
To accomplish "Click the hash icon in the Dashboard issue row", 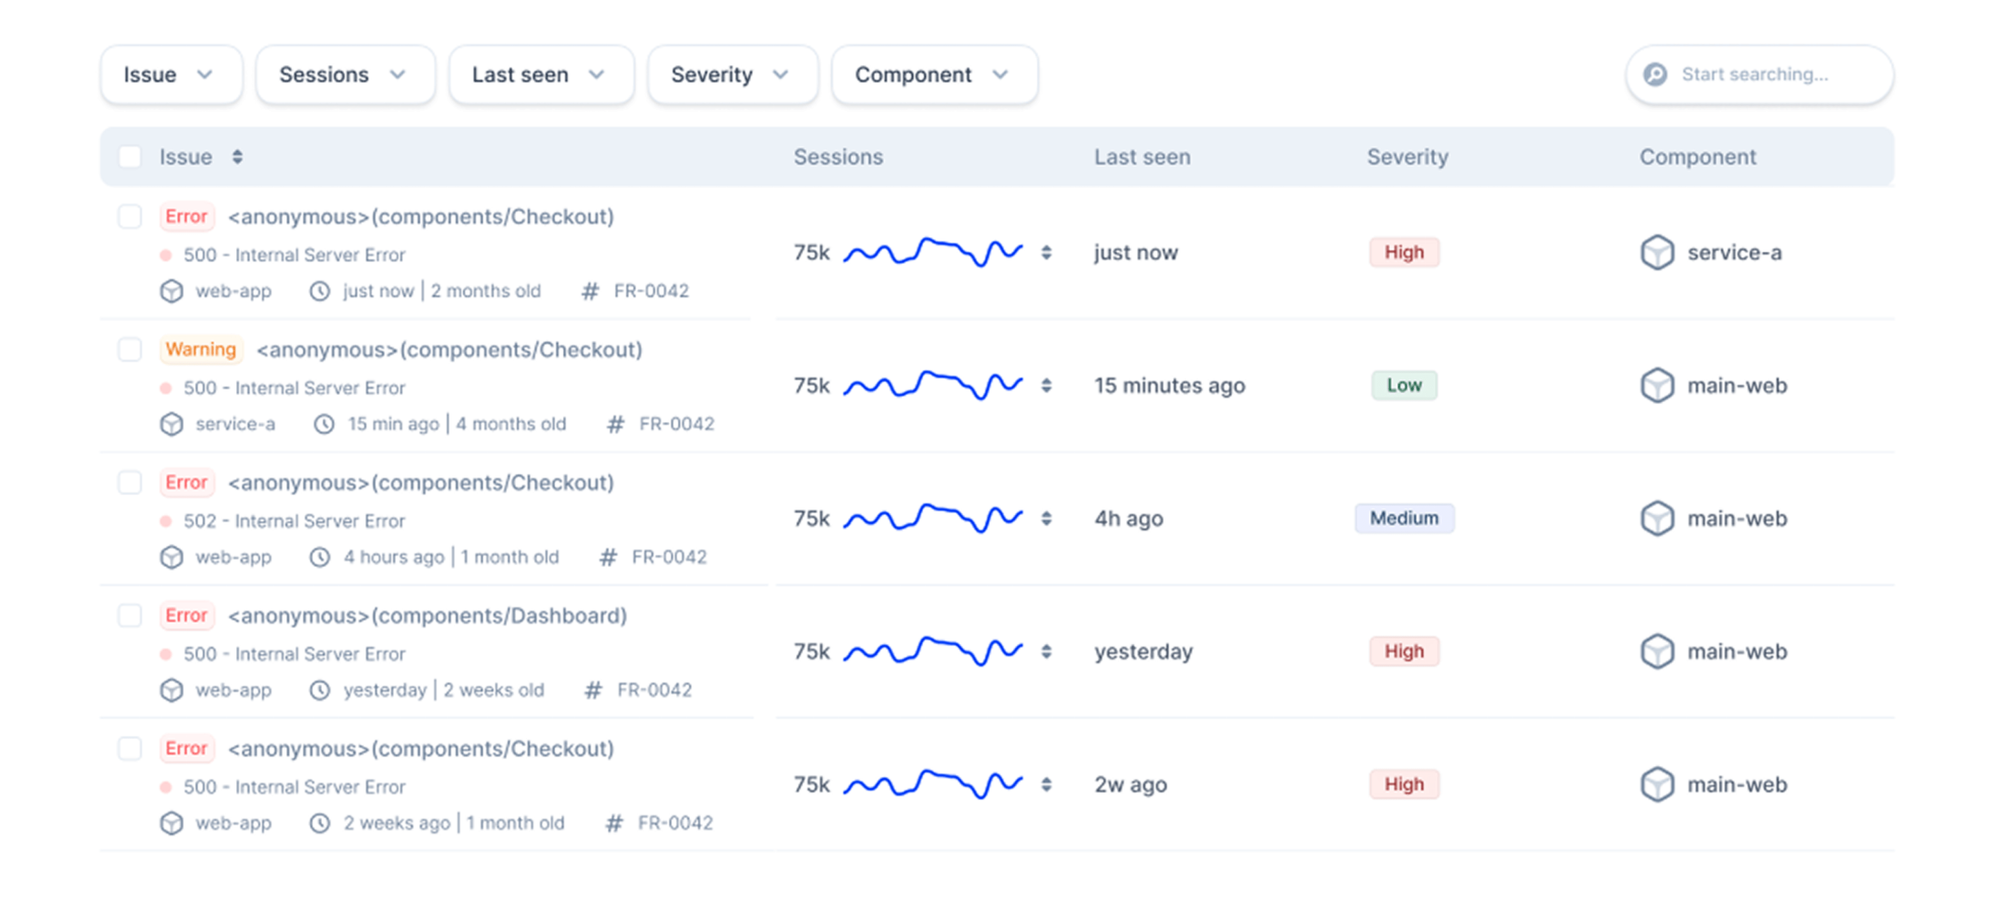I will coord(593,690).
